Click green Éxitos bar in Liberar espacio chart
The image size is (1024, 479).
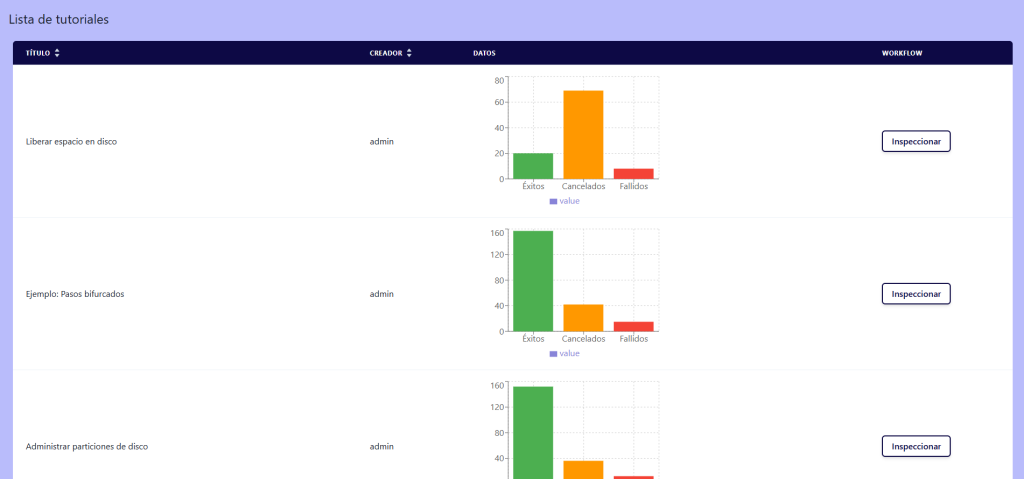click(533, 166)
